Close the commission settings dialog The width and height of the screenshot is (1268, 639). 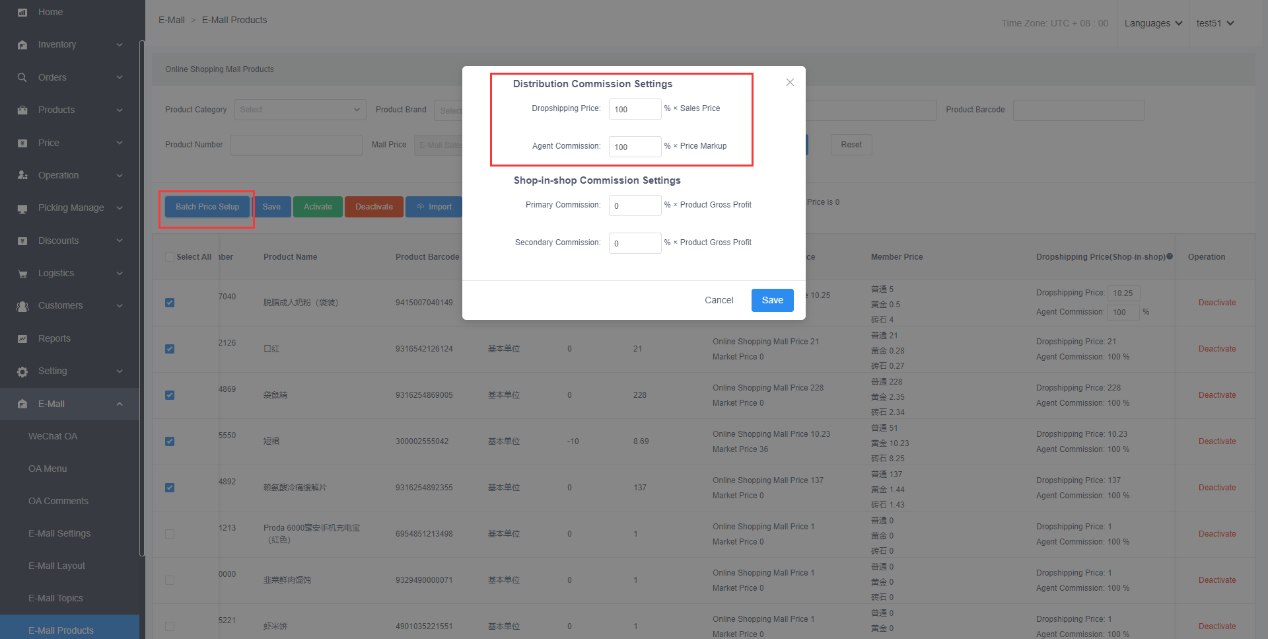pos(790,83)
